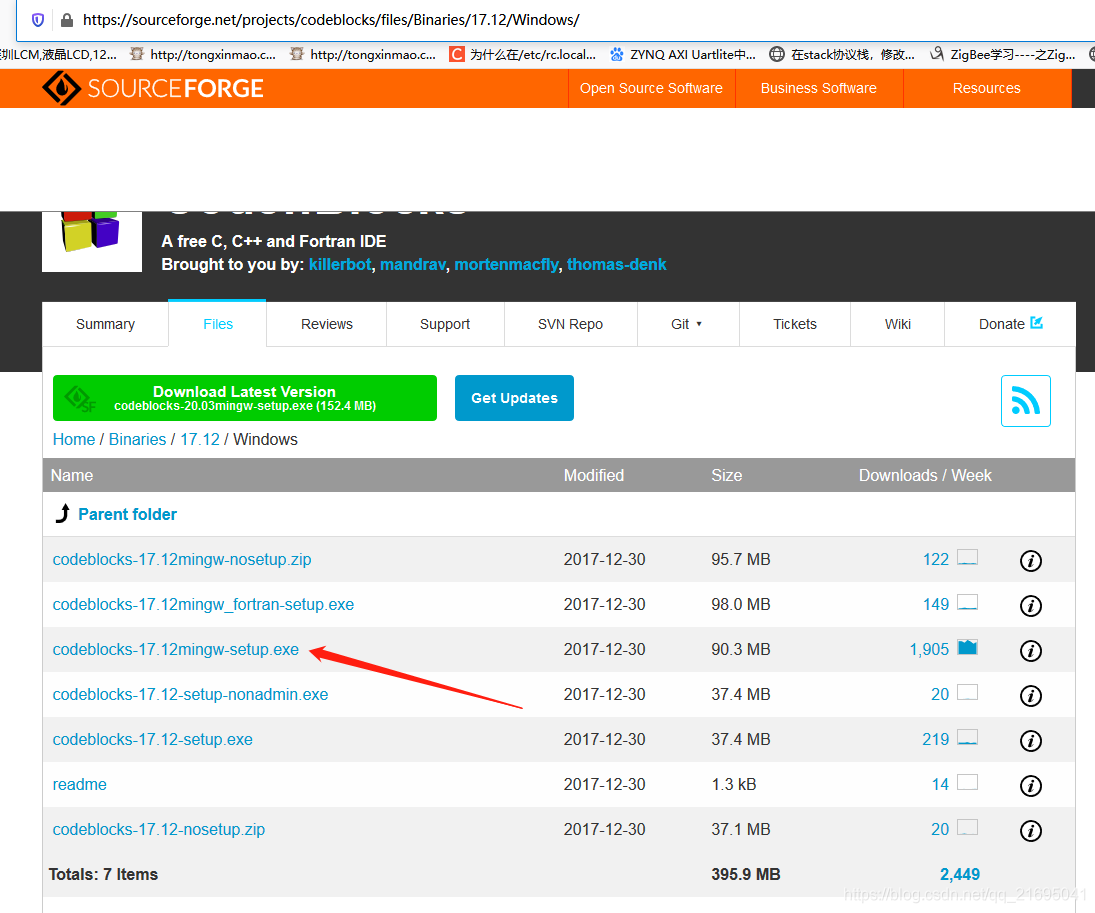Image resolution: width=1095 pixels, height=913 pixels.
Task: Open info icon for codeblocks-17.12-nosetup.zip
Action: pos(1031,831)
